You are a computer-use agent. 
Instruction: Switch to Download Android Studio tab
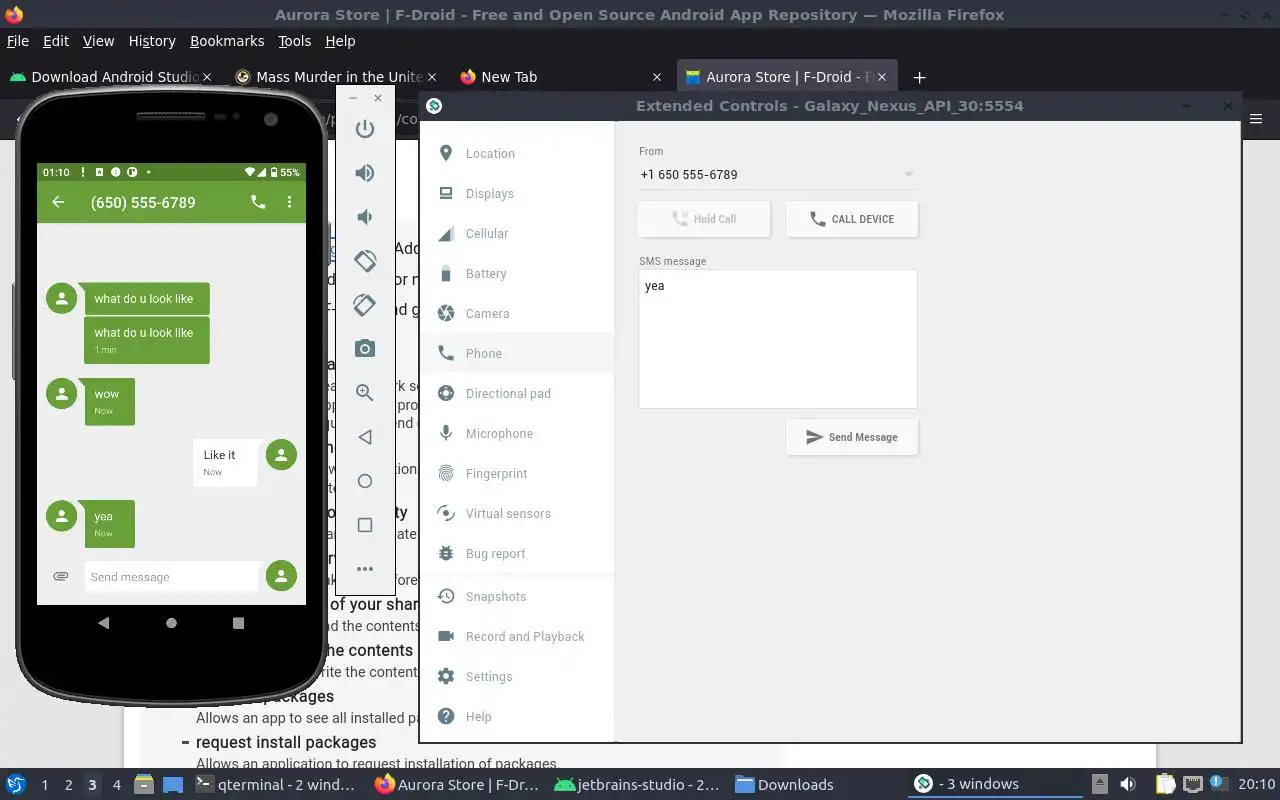point(110,77)
